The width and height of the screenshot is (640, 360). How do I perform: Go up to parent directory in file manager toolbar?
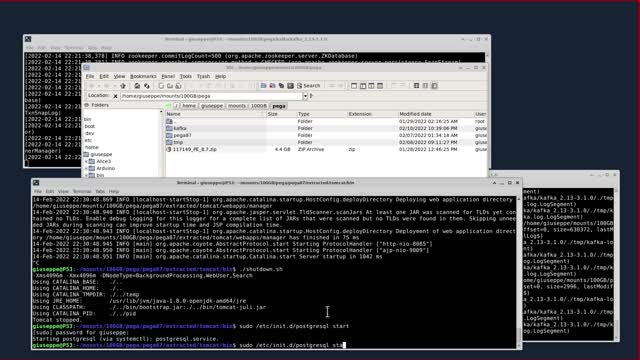tap(123, 86)
